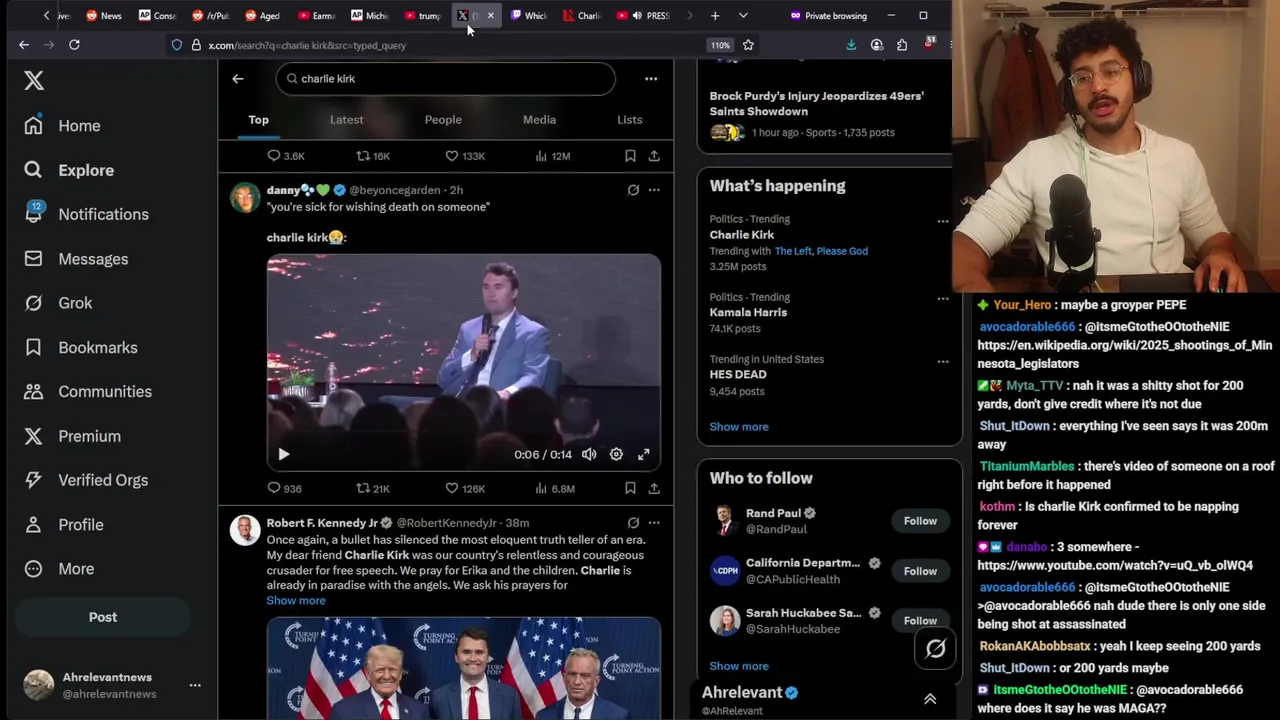Repost danny's post with 21K reposts
This screenshot has width=1280, height=720.
373,489
